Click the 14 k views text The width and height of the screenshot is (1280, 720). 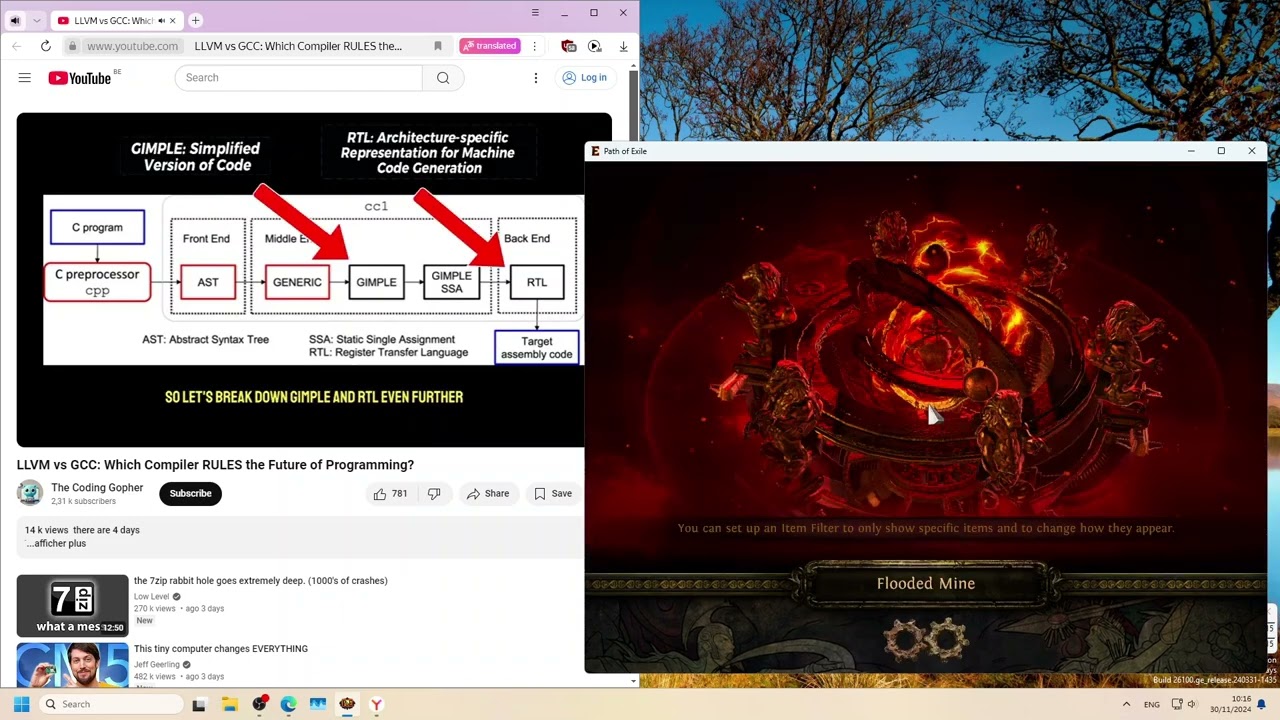[45, 530]
